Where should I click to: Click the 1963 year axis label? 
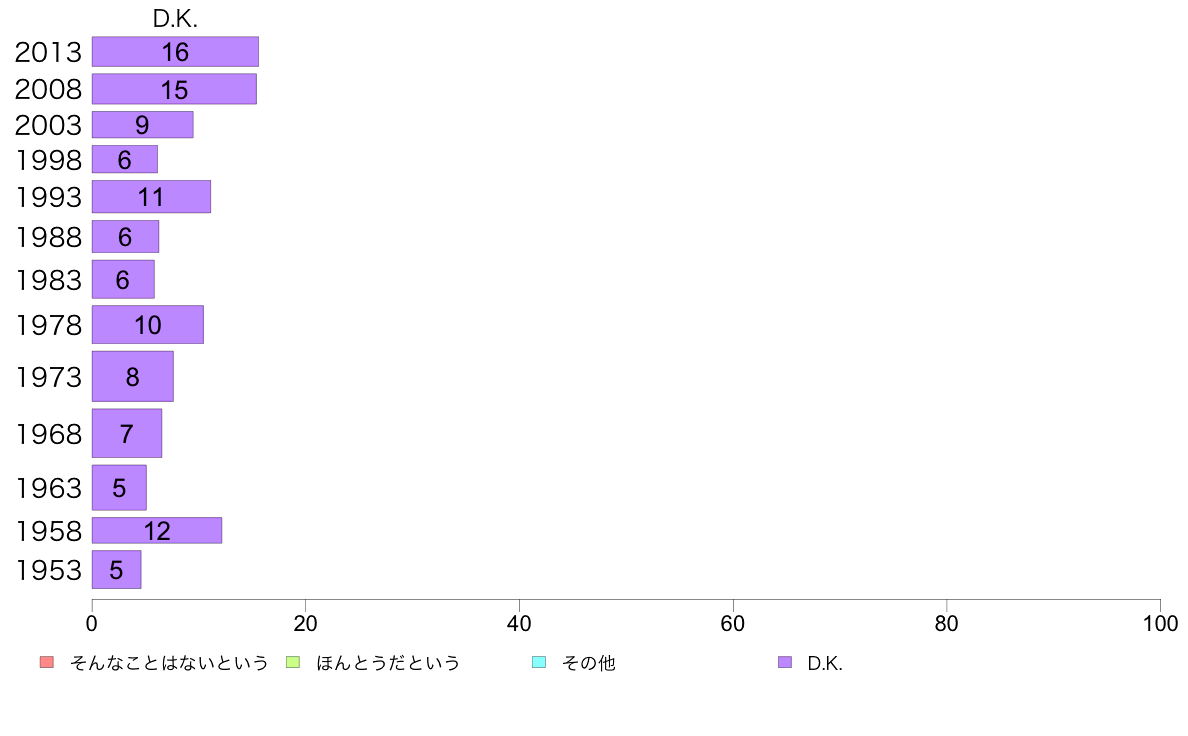48,488
